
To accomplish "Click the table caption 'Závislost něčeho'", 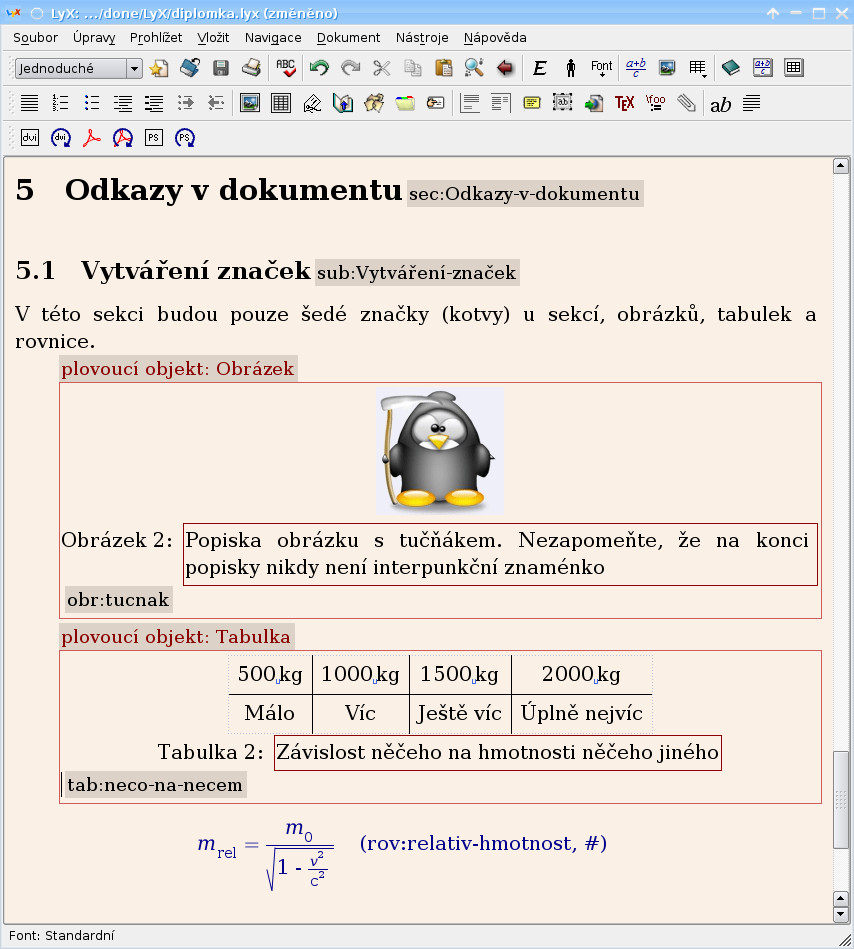I will coord(498,752).
